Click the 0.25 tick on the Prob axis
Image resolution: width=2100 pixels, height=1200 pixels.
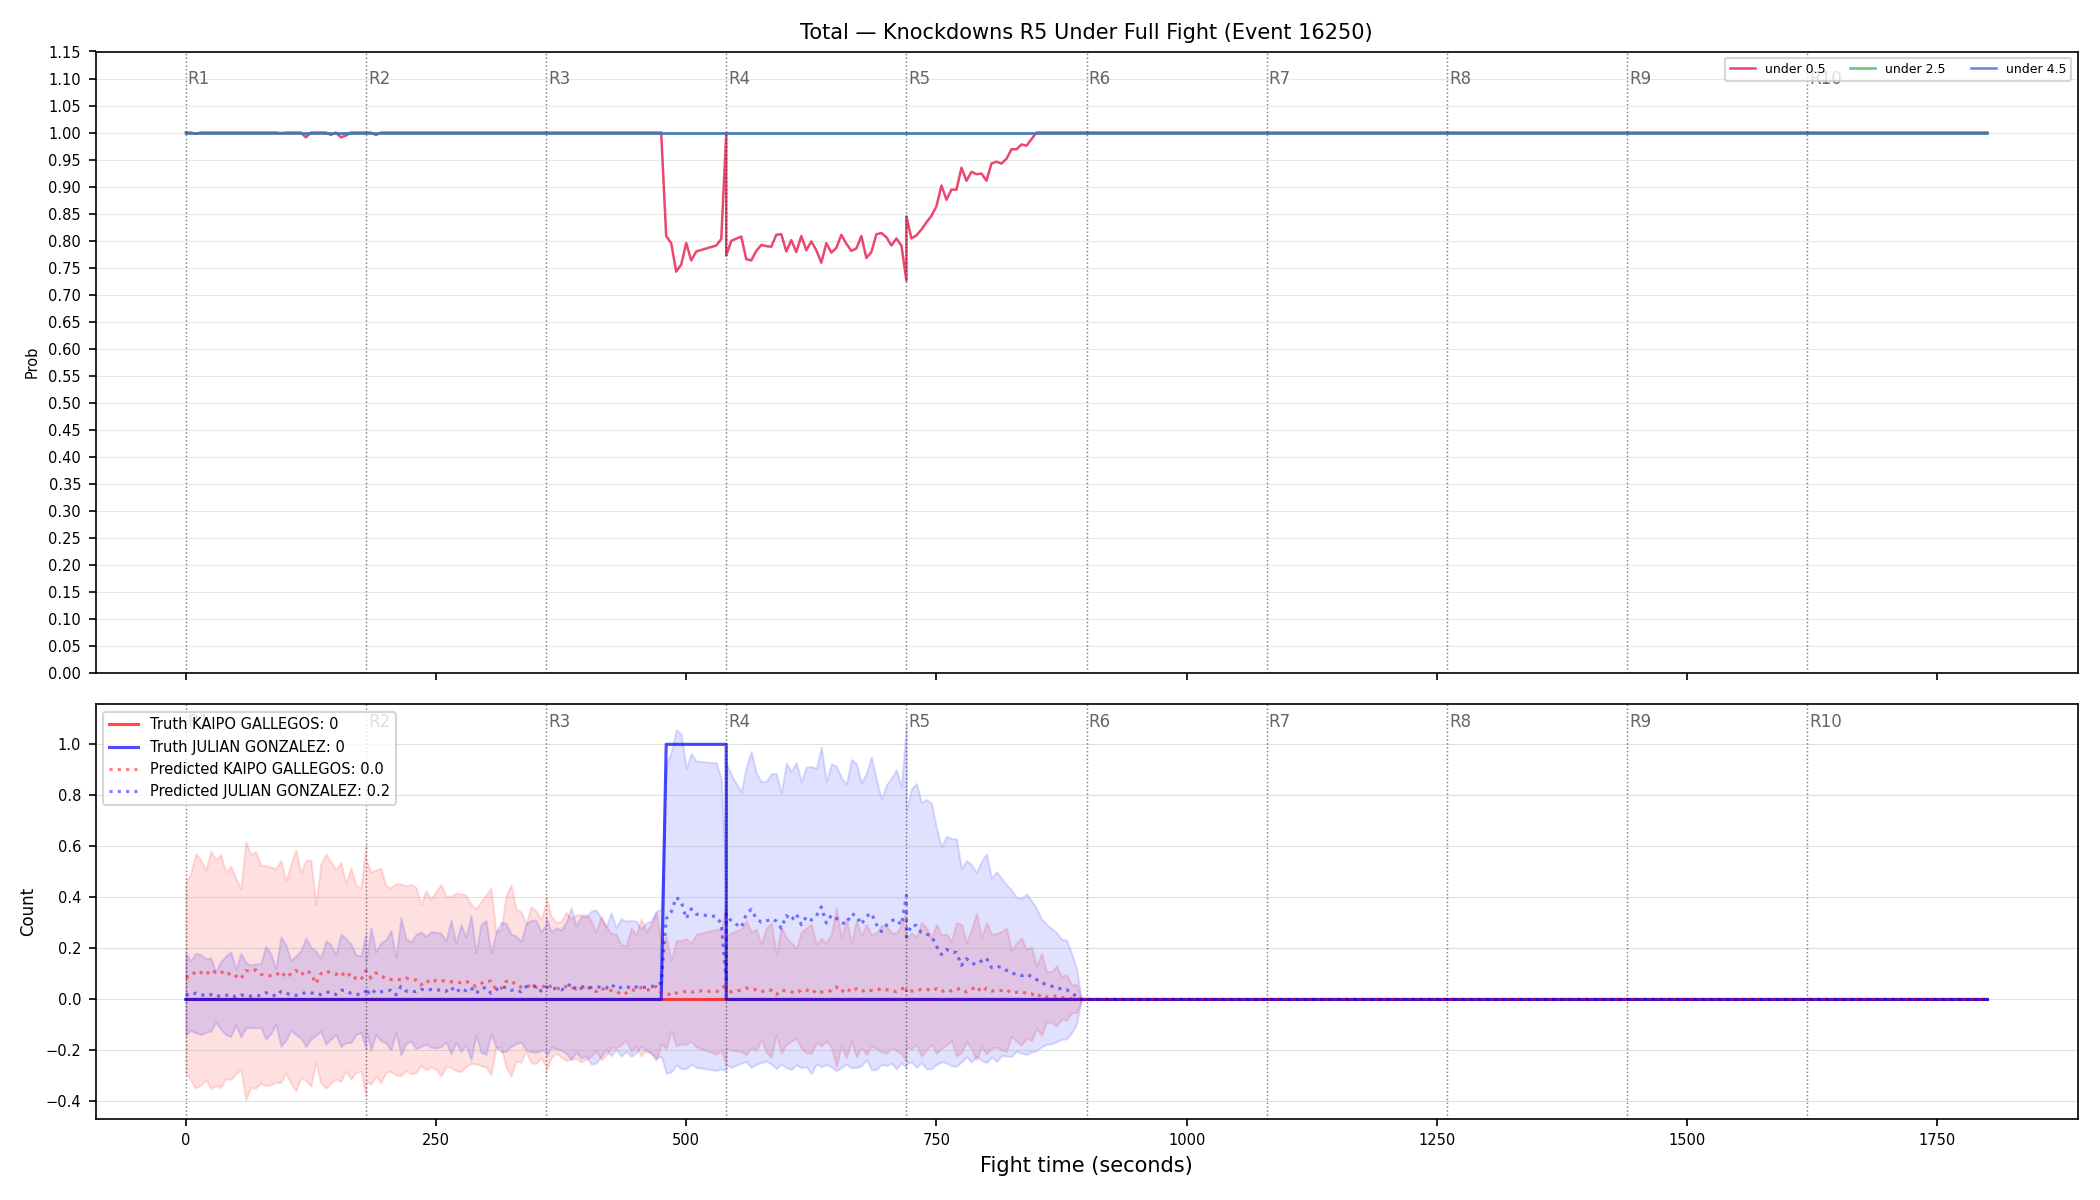pyautogui.click(x=65, y=538)
